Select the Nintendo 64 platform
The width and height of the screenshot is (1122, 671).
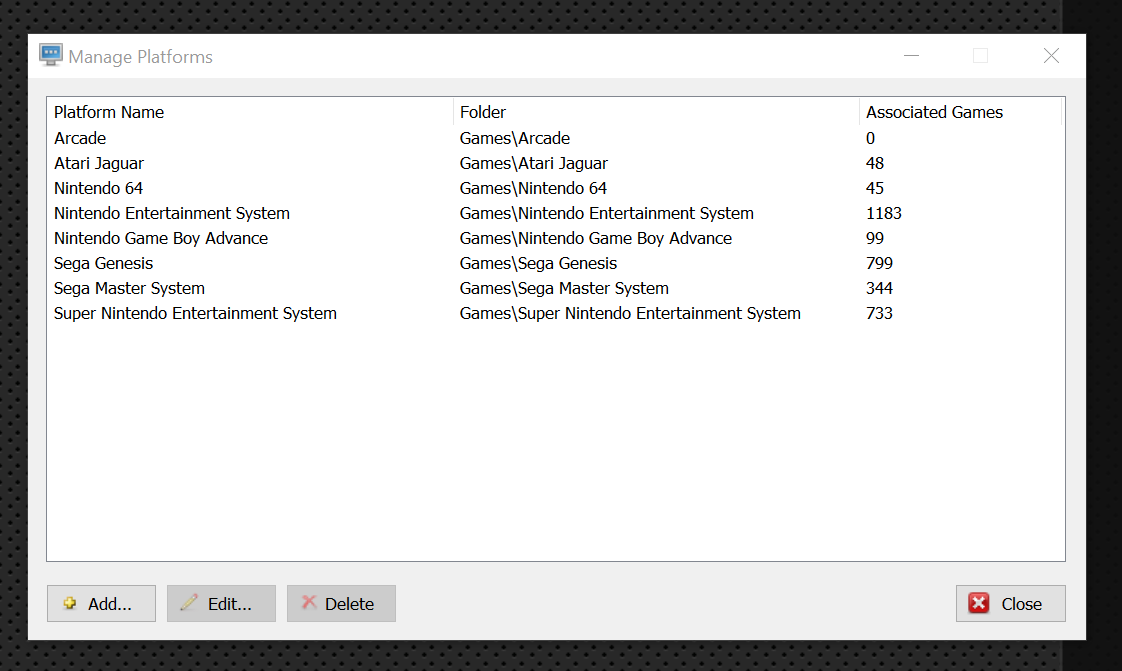pyautogui.click(x=99, y=188)
